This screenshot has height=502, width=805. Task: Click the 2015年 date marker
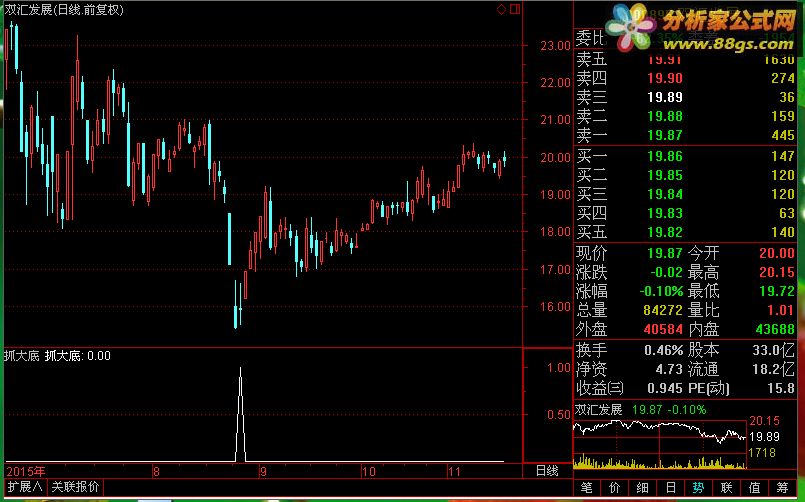pyautogui.click(x=25, y=471)
